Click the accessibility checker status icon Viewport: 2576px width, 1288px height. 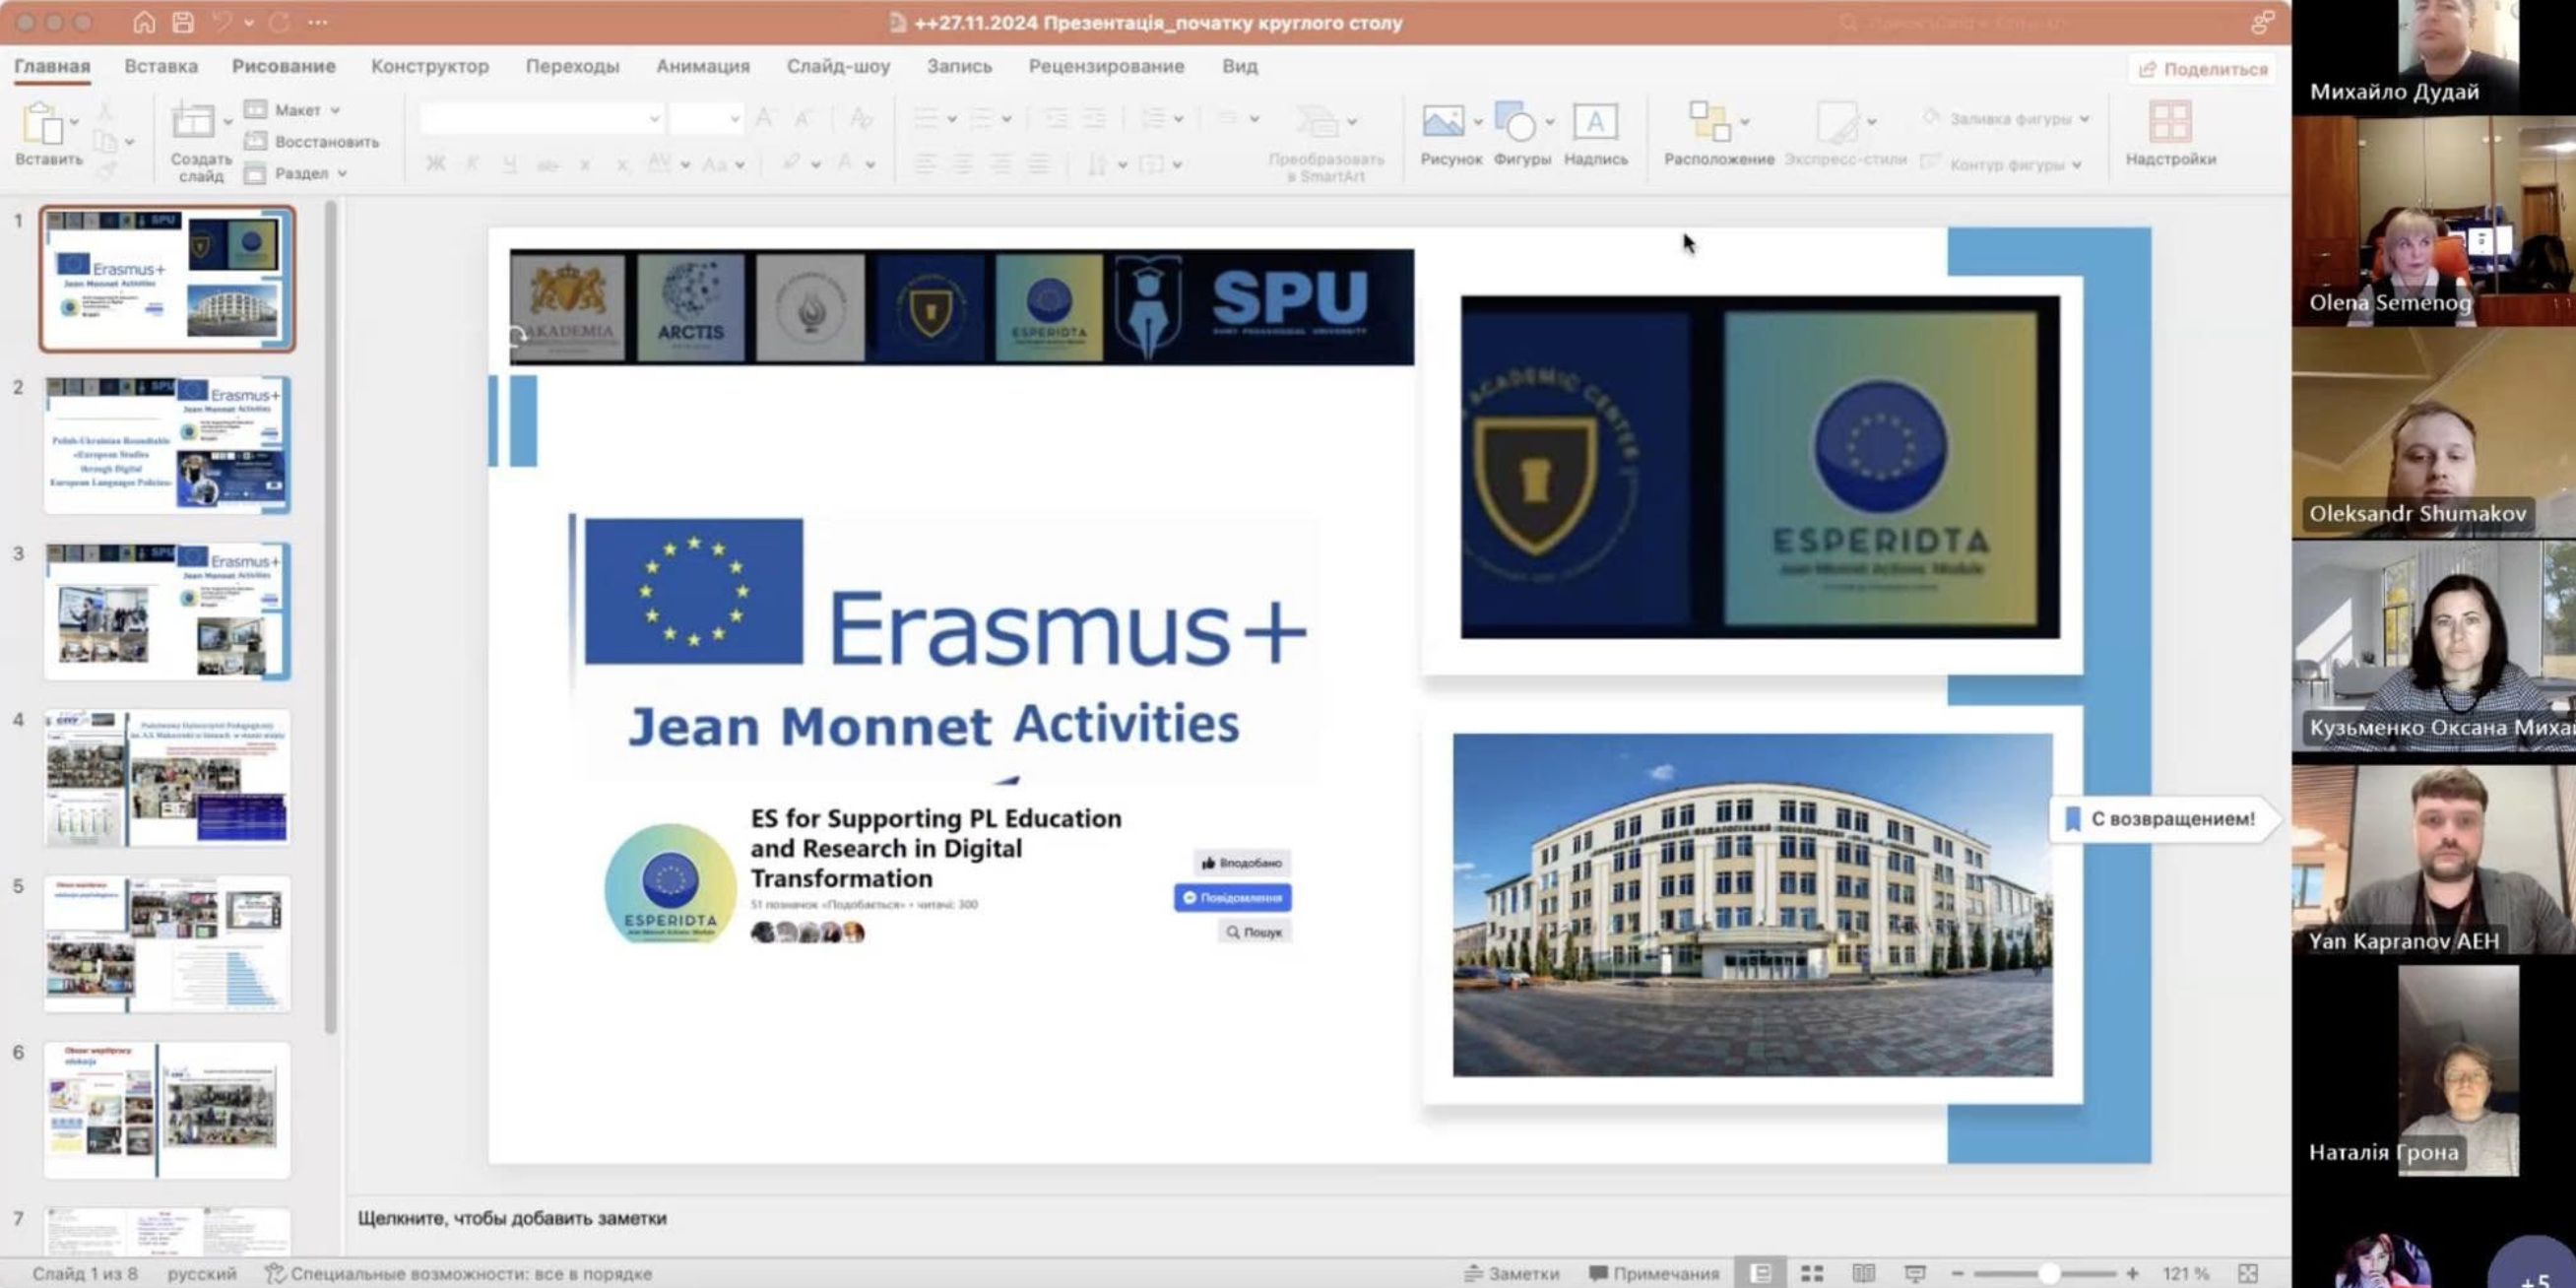(275, 1273)
